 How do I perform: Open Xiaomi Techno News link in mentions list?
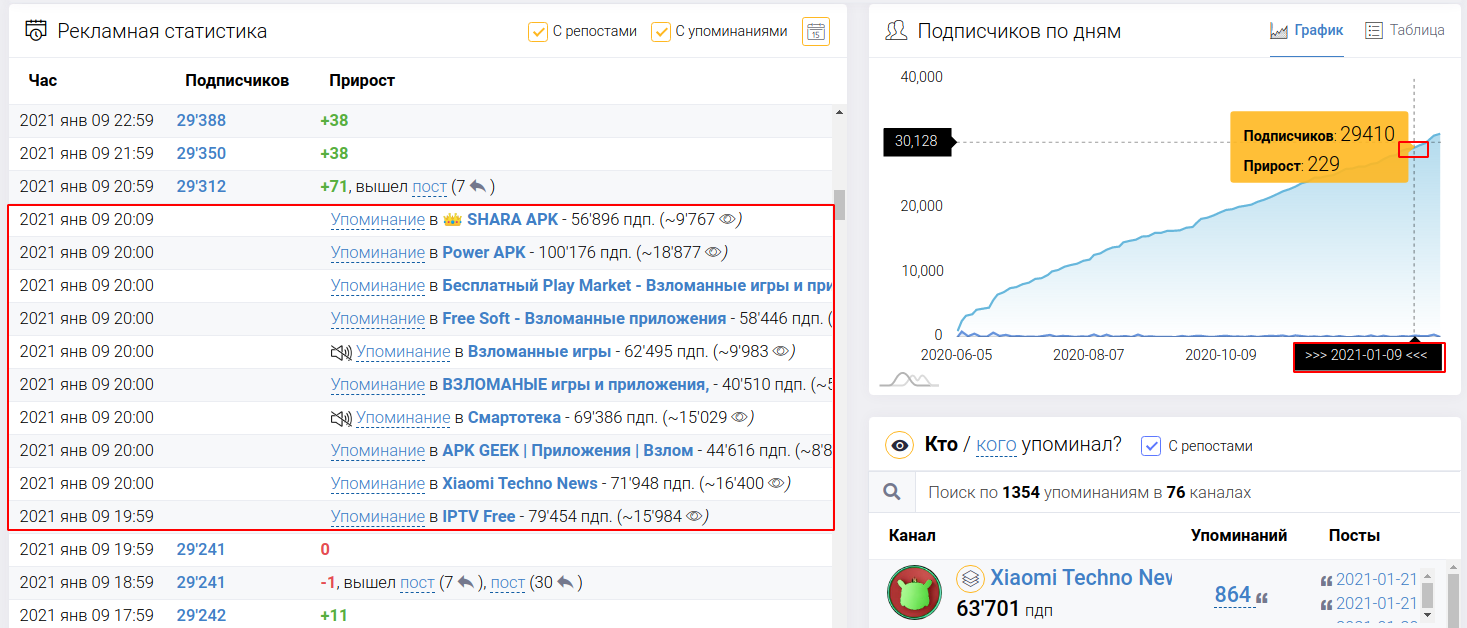tap(520, 483)
